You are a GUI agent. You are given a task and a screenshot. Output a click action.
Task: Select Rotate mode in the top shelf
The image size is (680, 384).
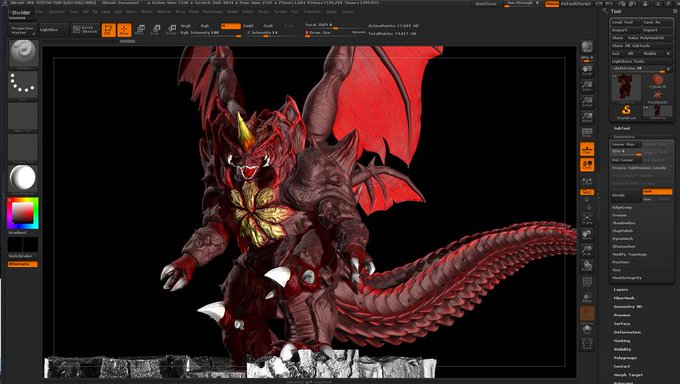click(171, 30)
